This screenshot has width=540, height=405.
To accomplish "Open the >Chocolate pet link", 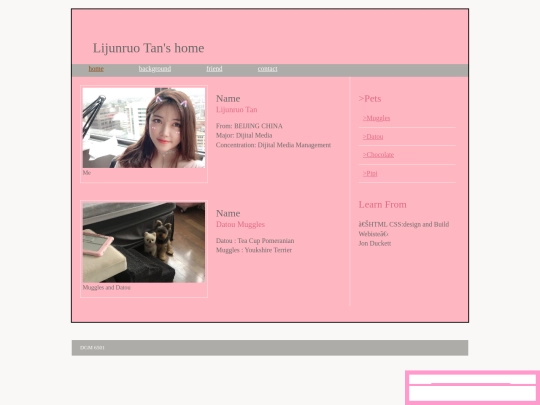I will click(x=378, y=155).
